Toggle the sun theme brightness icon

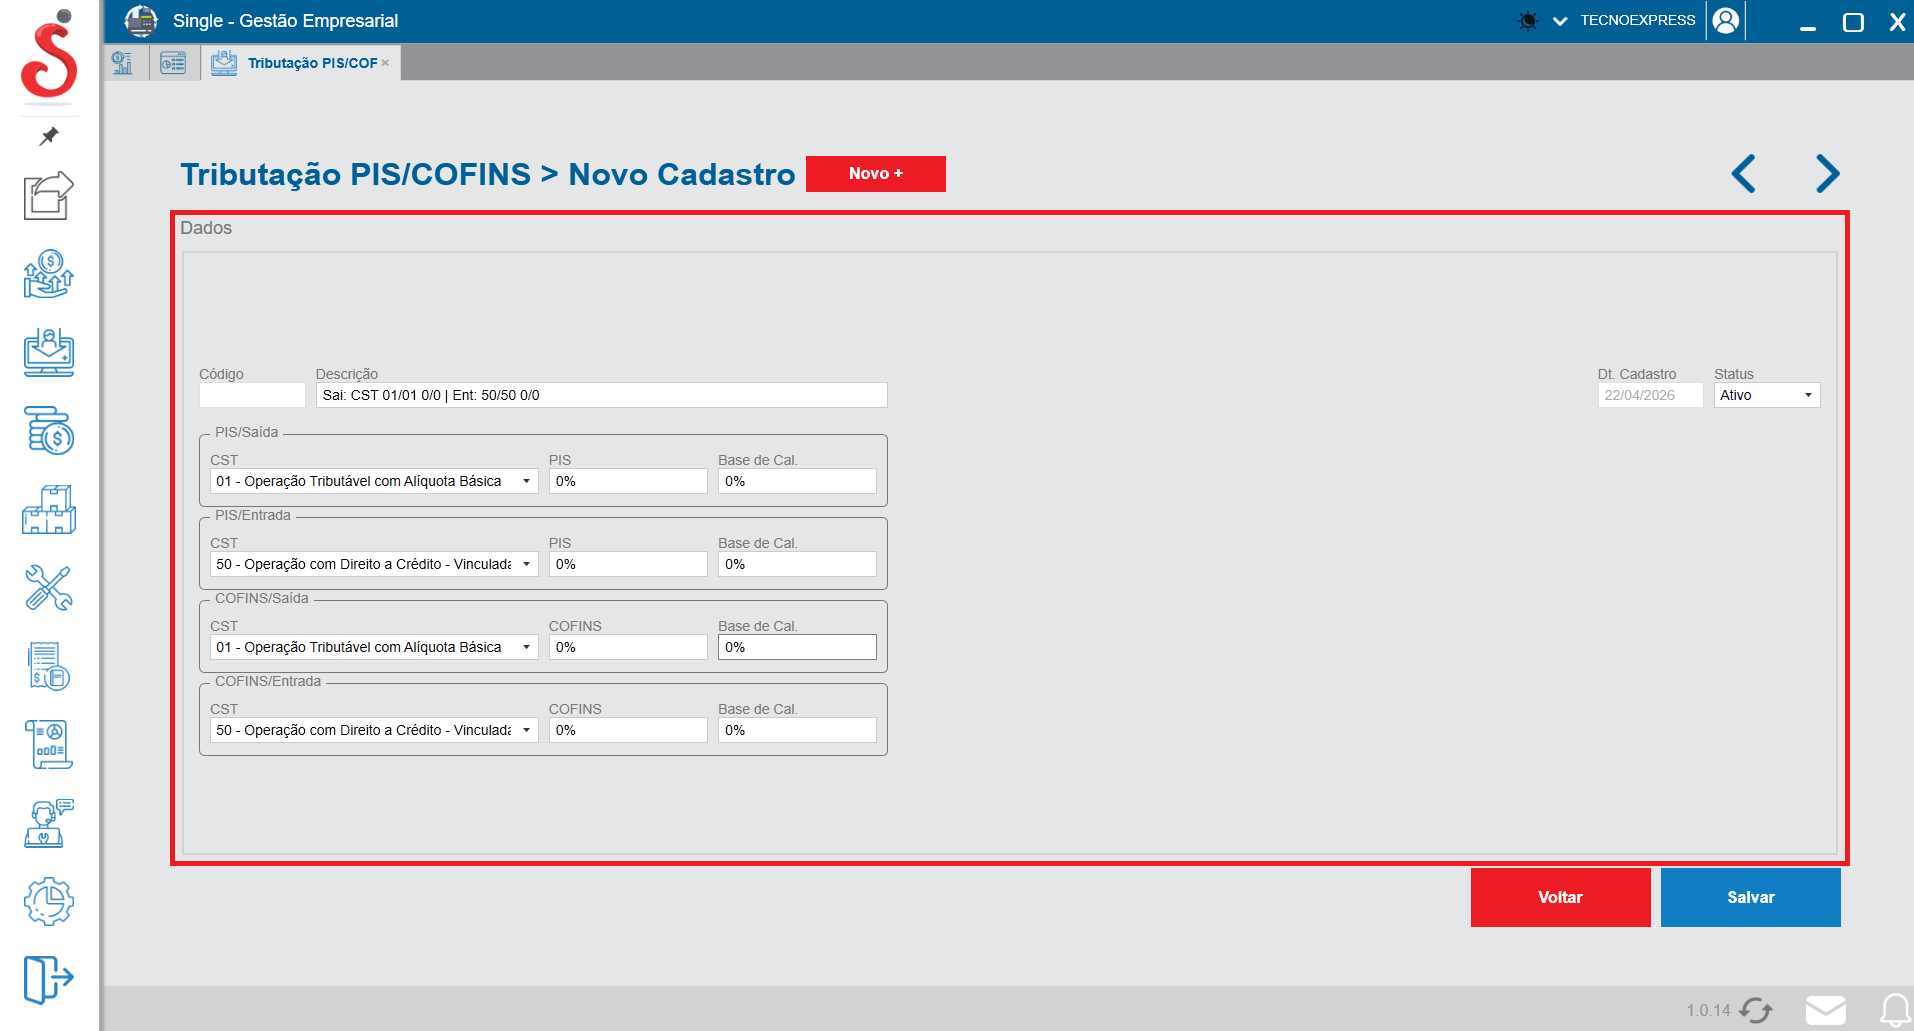pyautogui.click(x=1528, y=21)
